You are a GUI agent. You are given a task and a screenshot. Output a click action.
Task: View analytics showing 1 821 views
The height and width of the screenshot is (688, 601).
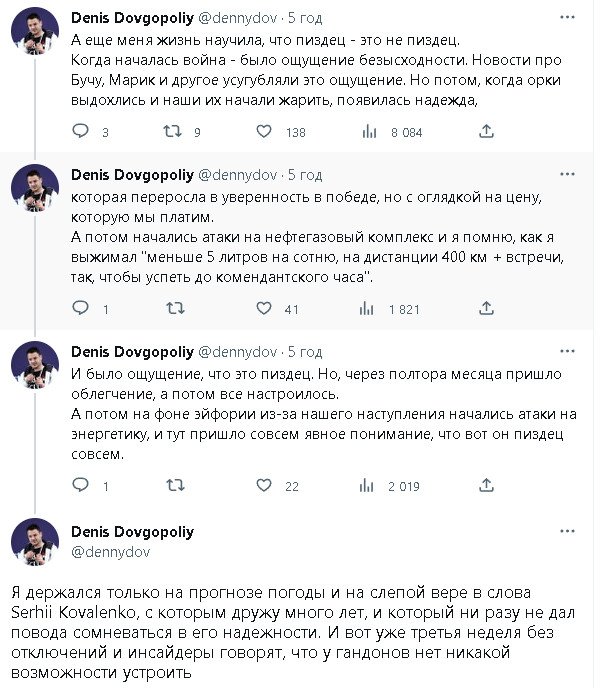click(368, 309)
